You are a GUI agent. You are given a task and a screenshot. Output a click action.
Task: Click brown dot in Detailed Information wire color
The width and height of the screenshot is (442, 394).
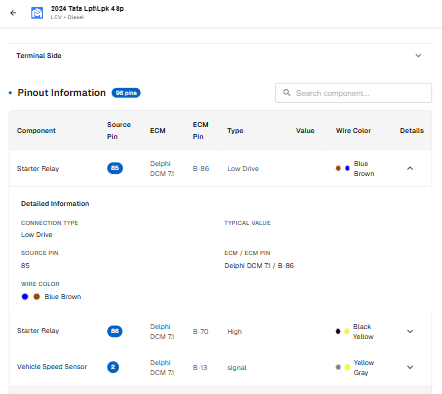point(37,297)
